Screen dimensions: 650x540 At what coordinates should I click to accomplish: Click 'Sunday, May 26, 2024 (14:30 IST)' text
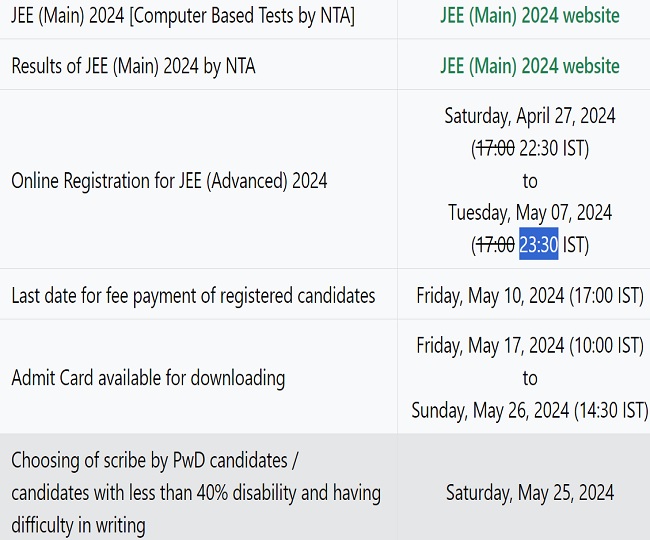(529, 410)
